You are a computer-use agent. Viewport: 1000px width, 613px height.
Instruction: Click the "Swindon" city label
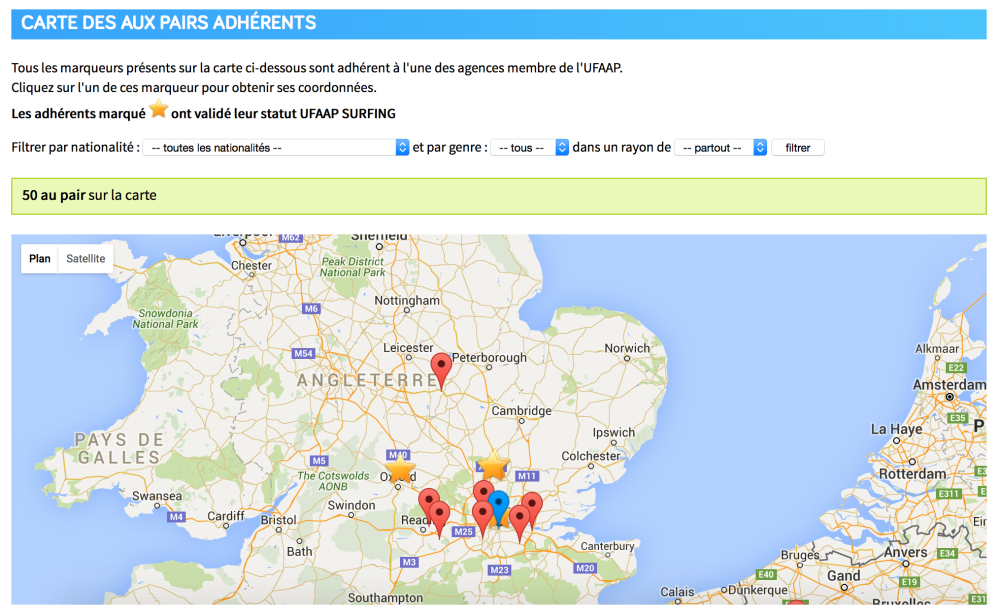coord(351,505)
